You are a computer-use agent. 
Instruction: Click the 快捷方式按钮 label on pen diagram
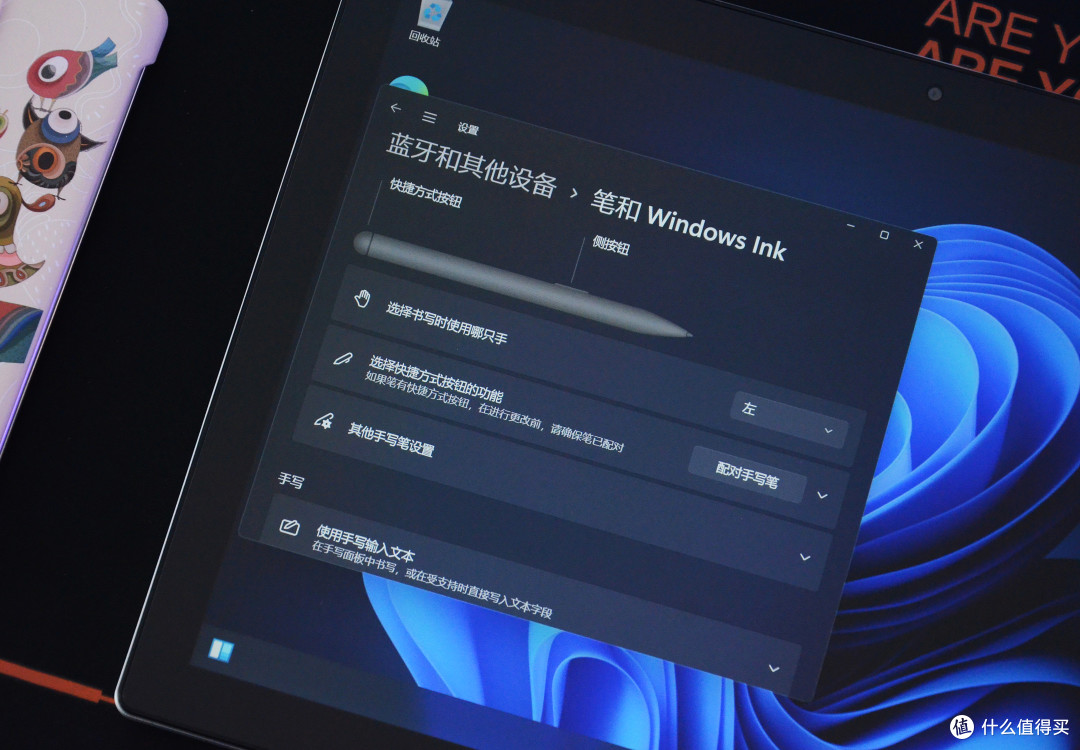point(425,192)
